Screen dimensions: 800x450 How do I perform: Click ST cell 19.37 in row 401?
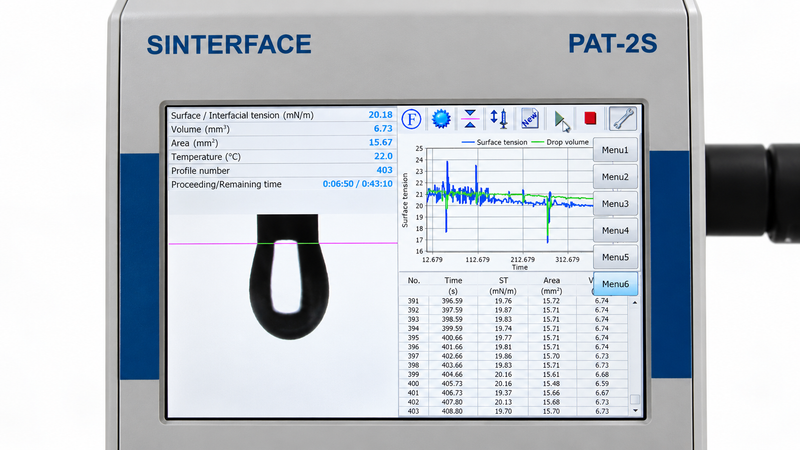click(503, 393)
